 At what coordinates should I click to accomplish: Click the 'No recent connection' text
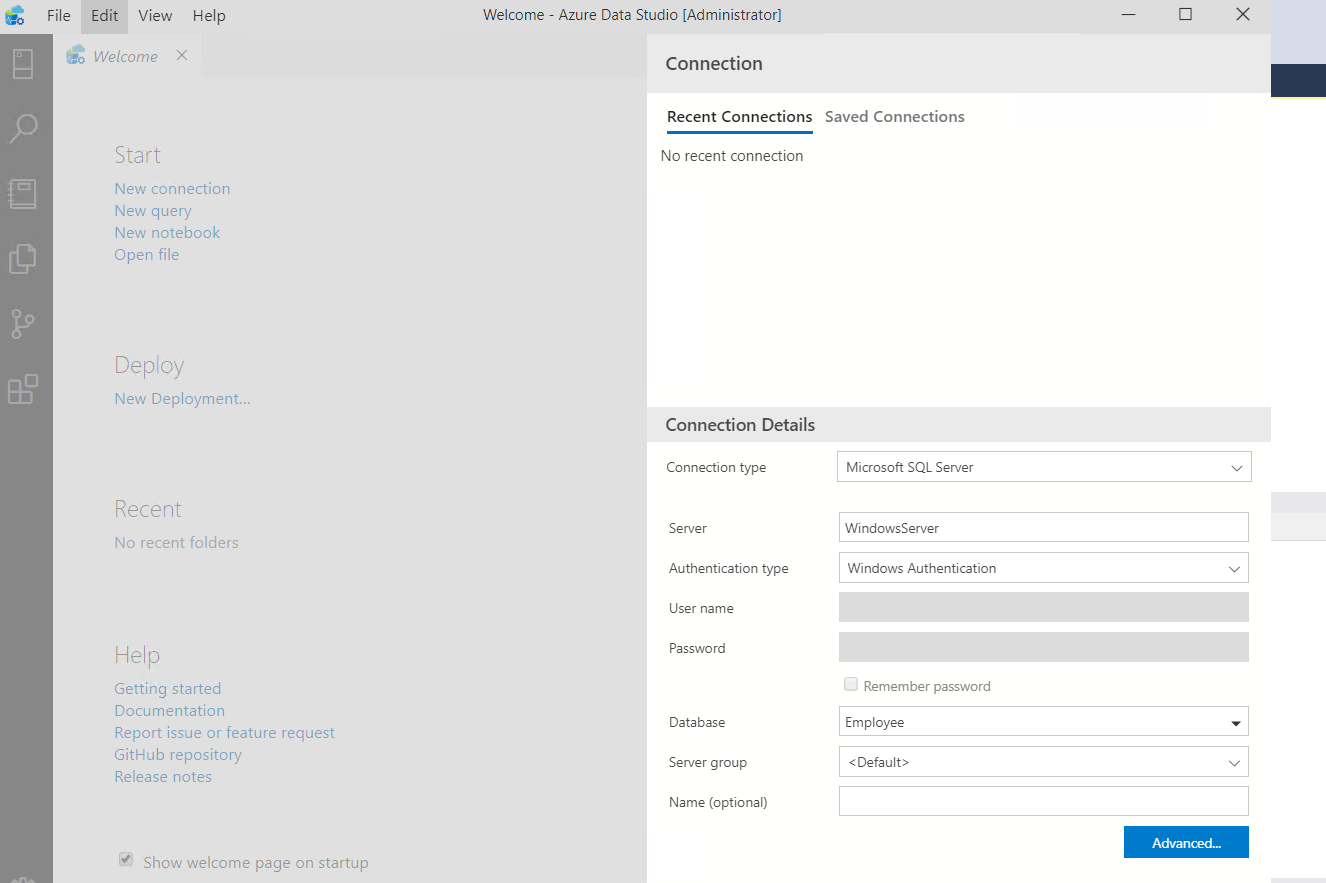pyautogui.click(x=732, y=156)
